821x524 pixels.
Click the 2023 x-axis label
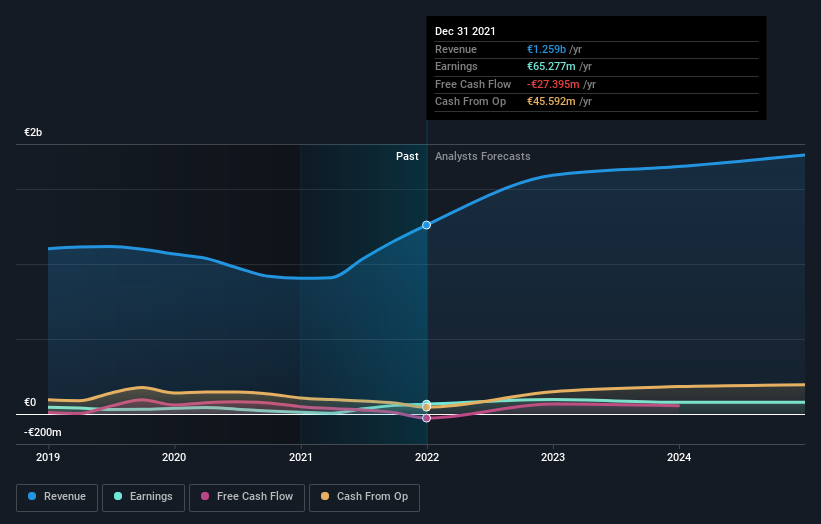553,458
